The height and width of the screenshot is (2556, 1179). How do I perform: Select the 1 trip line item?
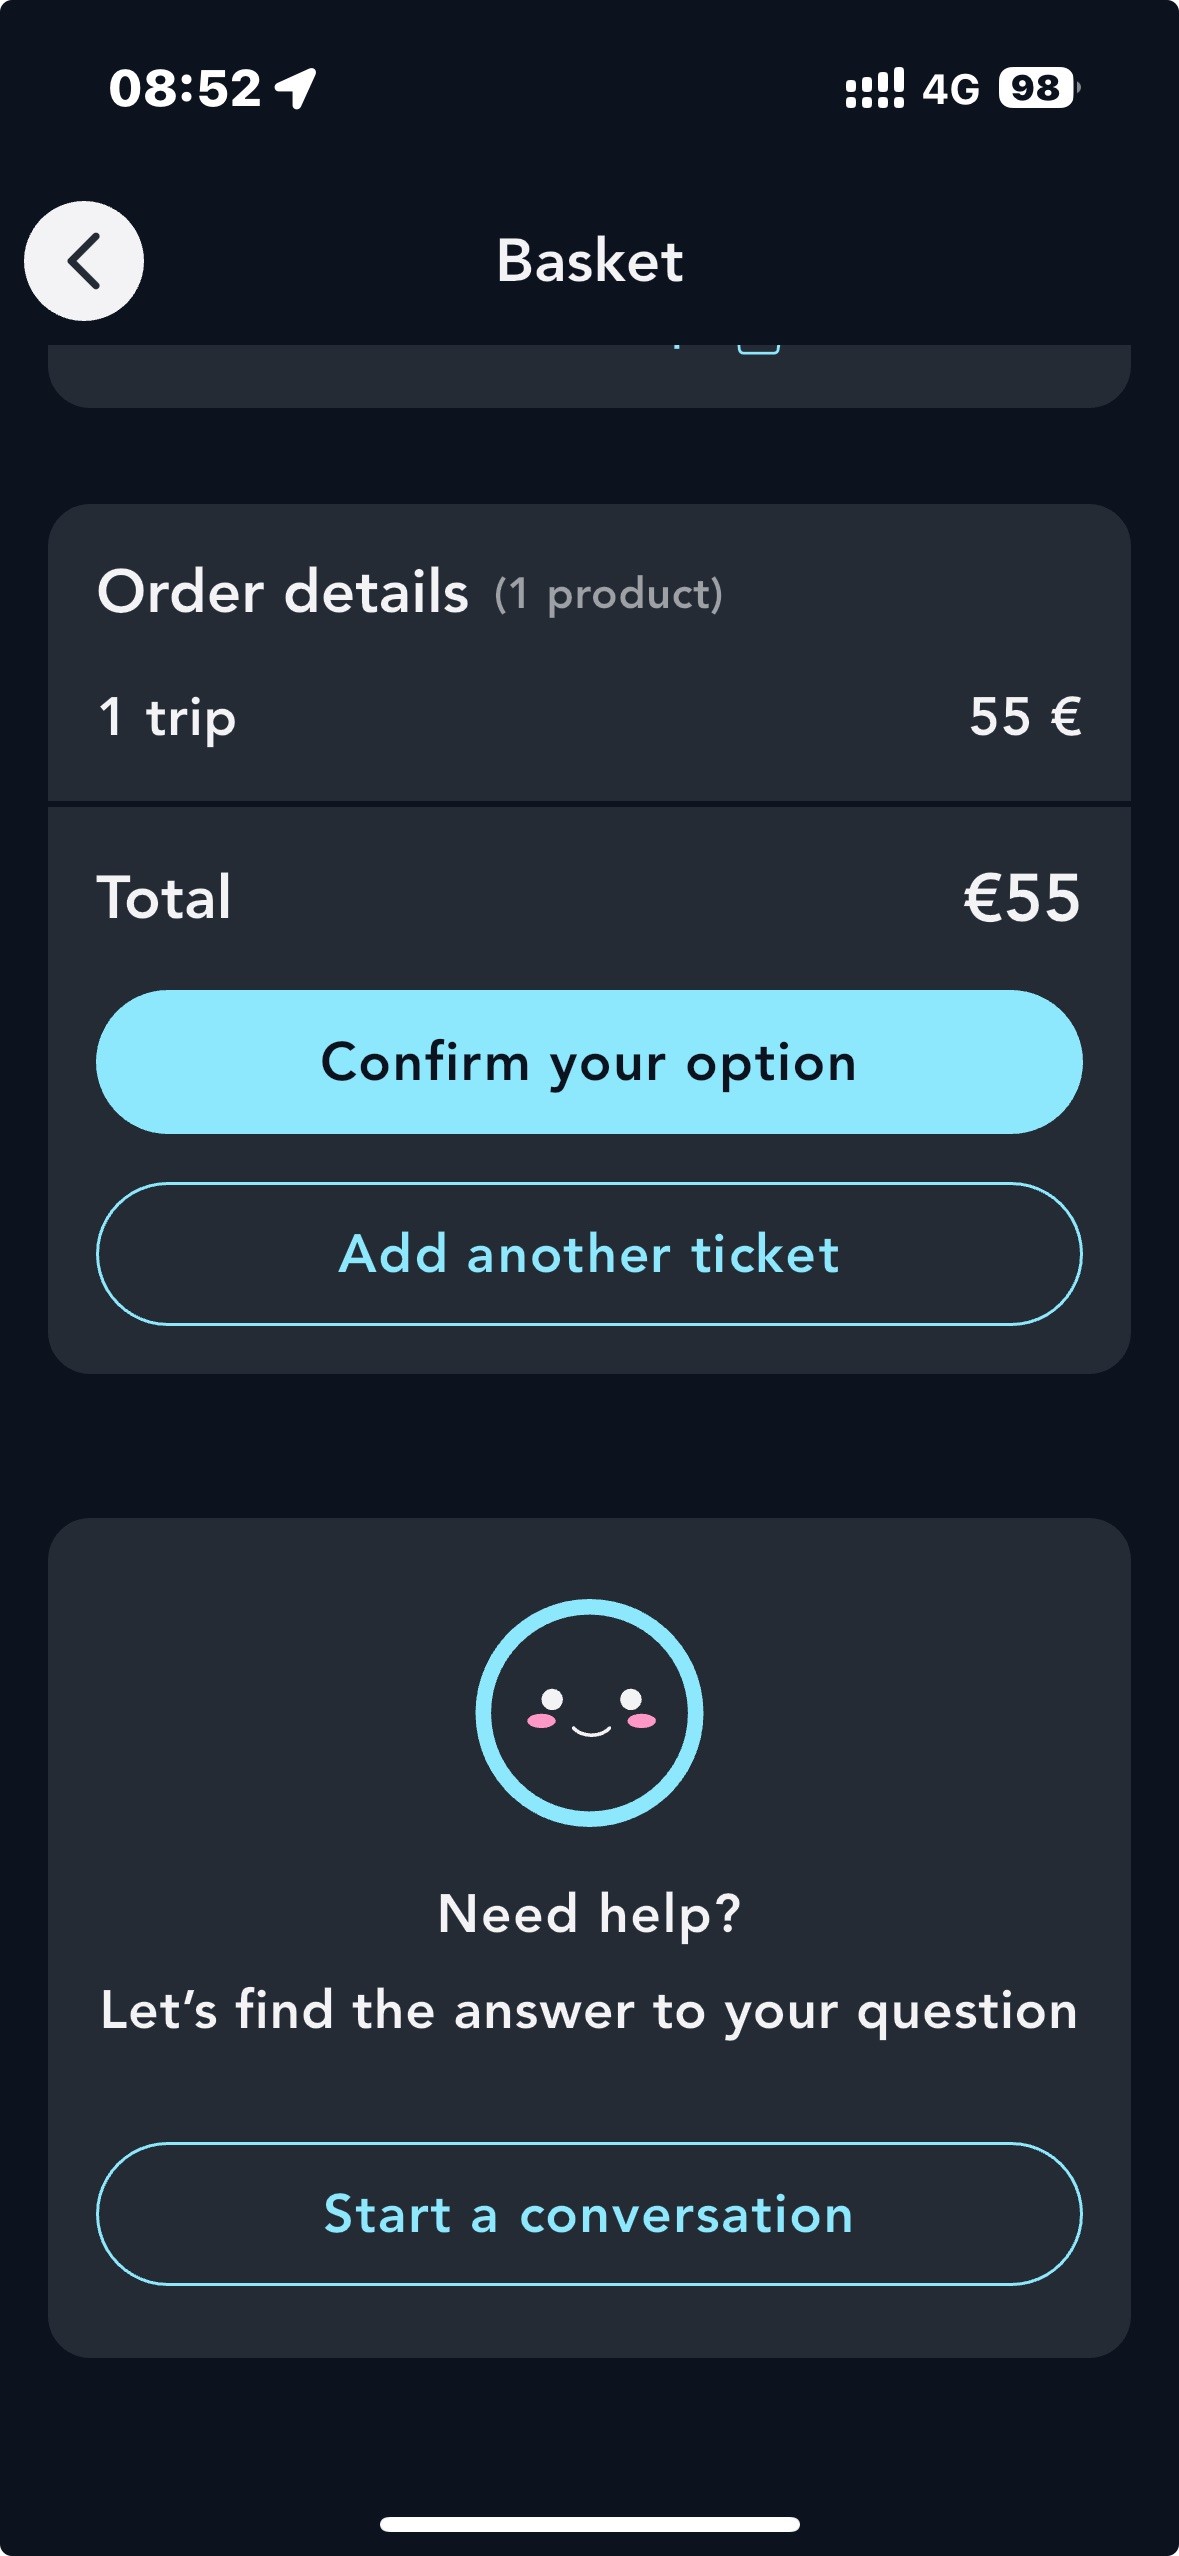tap(167, 717)
